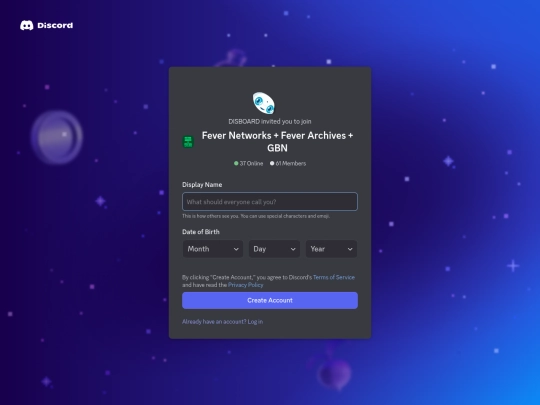This screenshot has width=540, height=405.
Task: Click the DISBOARD inviter avatar
Action: (x=264, y=103)
